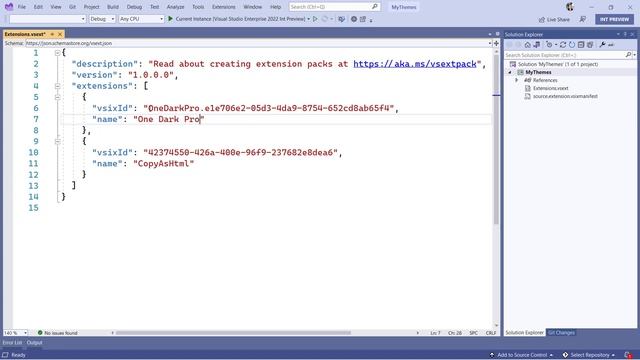The width and height of the screenshot is (640, 360).
Task: Pin the Extensions.vsext tab
Action: (52, 34)
